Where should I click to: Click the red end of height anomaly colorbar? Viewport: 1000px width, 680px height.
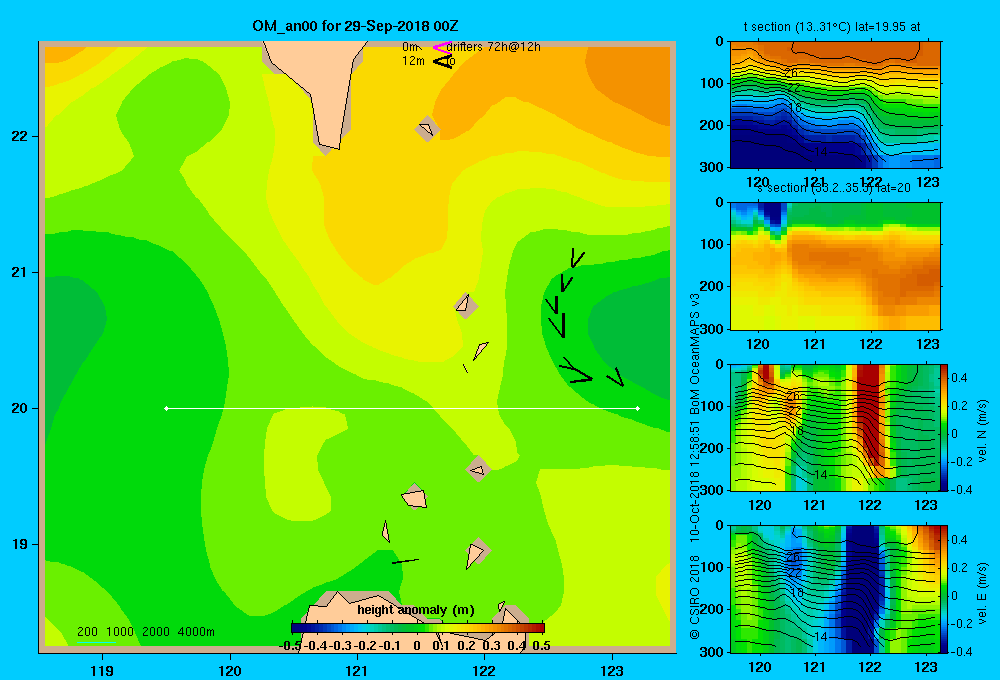click(x=536, y=628)
